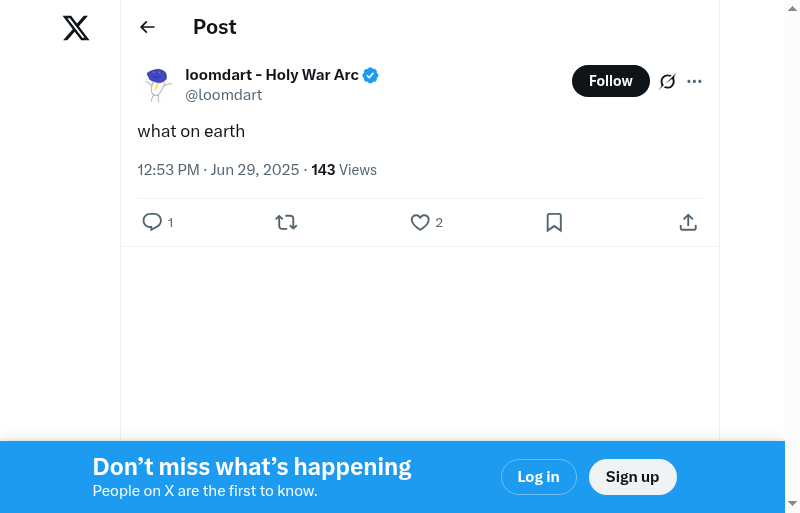Open the three-dot more options menu
The width and height of the screenshot is (800, 513).
tap(695, 81)
